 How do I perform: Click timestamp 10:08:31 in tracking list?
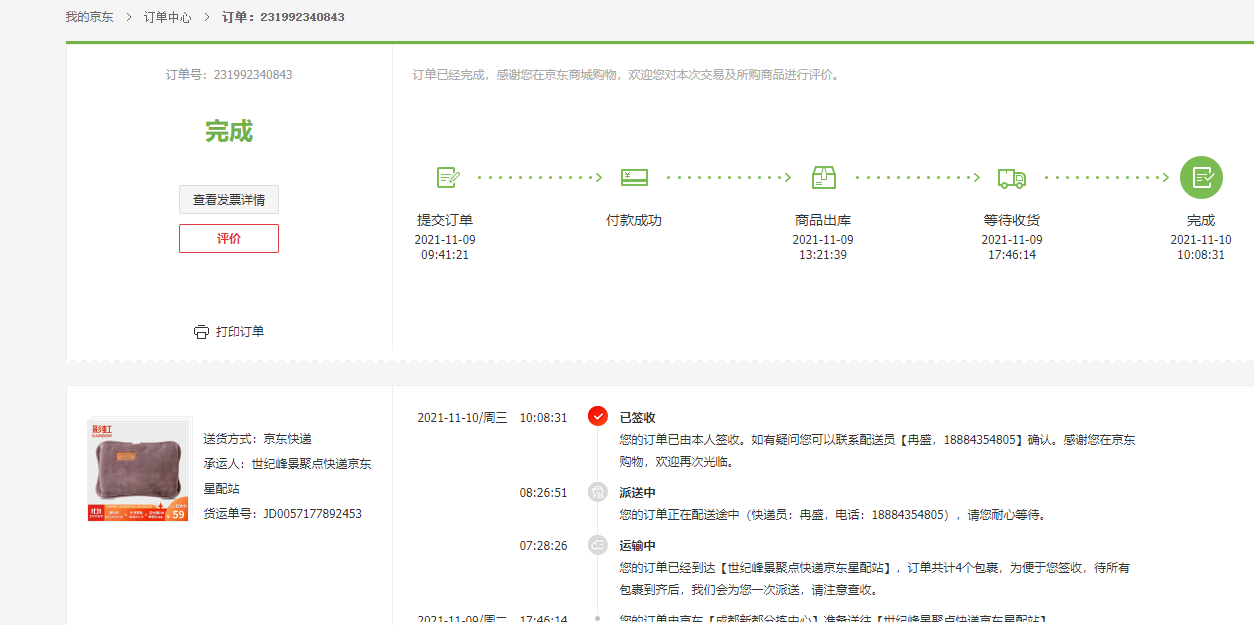pos(543,418)
